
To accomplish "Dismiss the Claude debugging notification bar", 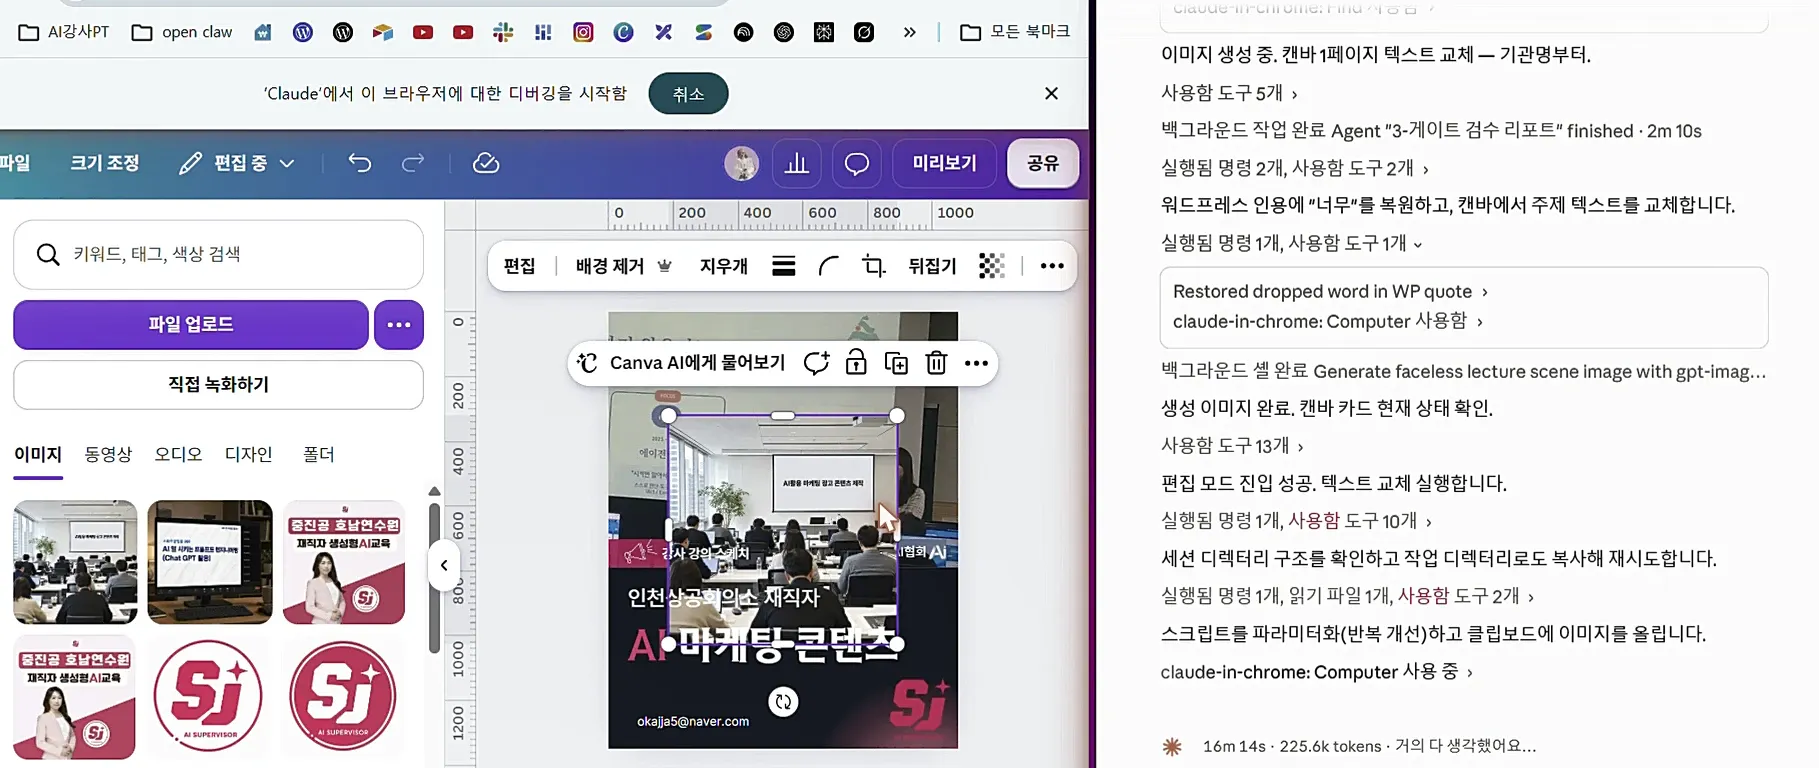I will (x=1051, y=93).
